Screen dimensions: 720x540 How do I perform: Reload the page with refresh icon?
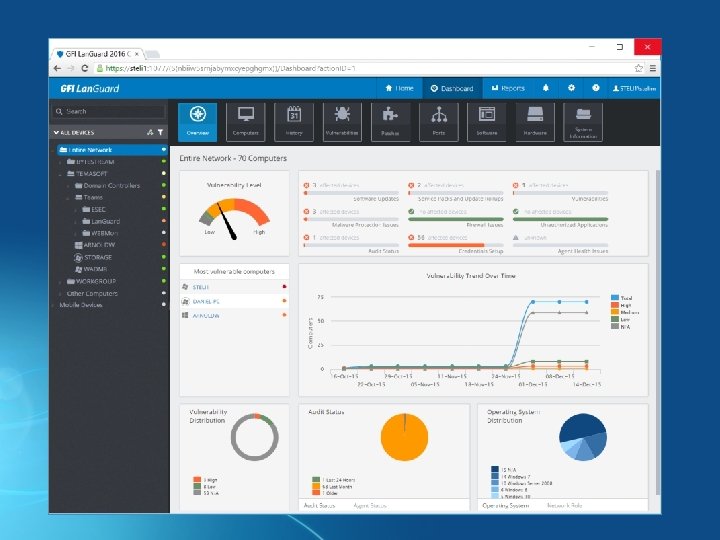pyautogui.click(x=84, y=68)
